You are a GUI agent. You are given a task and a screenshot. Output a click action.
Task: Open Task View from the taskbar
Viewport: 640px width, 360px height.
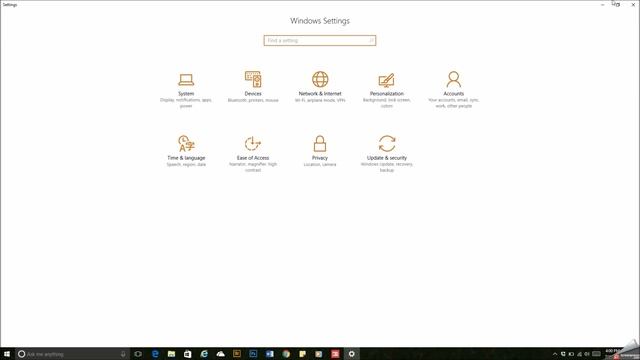[x=138, y=354]
